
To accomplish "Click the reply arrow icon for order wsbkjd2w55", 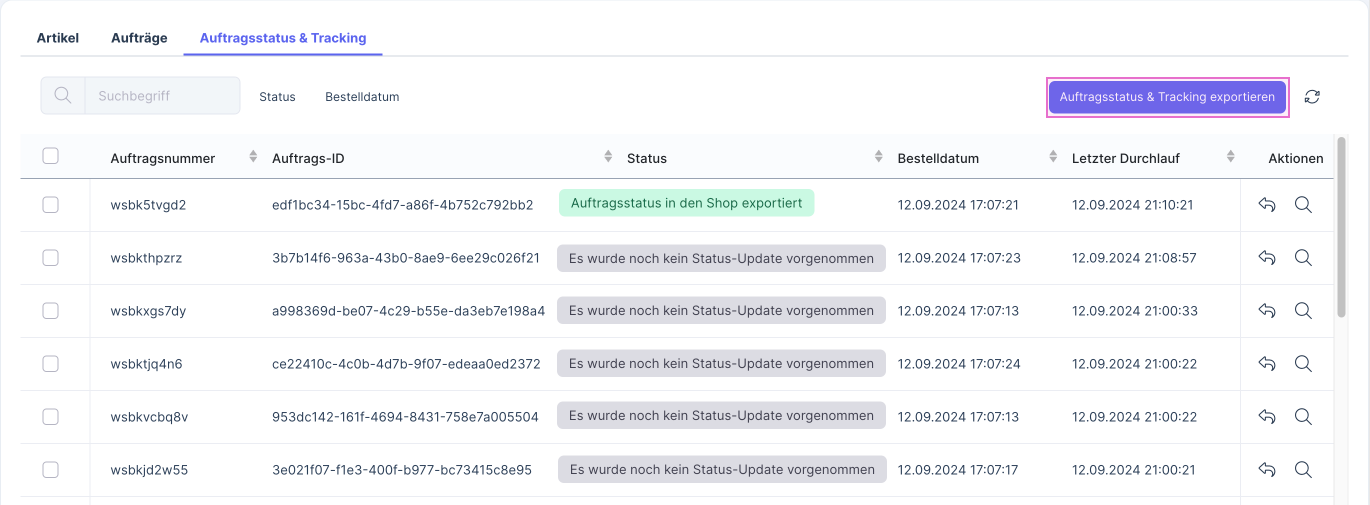I will (x=1267, y=470).
